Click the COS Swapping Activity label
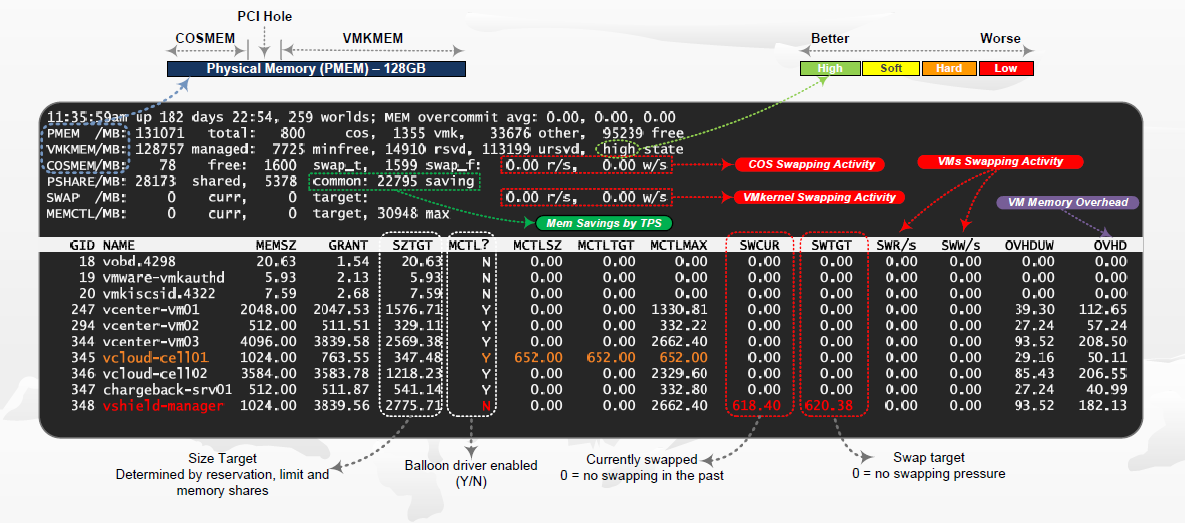This screenshot has width=1185, height=523. coord(812,164)
